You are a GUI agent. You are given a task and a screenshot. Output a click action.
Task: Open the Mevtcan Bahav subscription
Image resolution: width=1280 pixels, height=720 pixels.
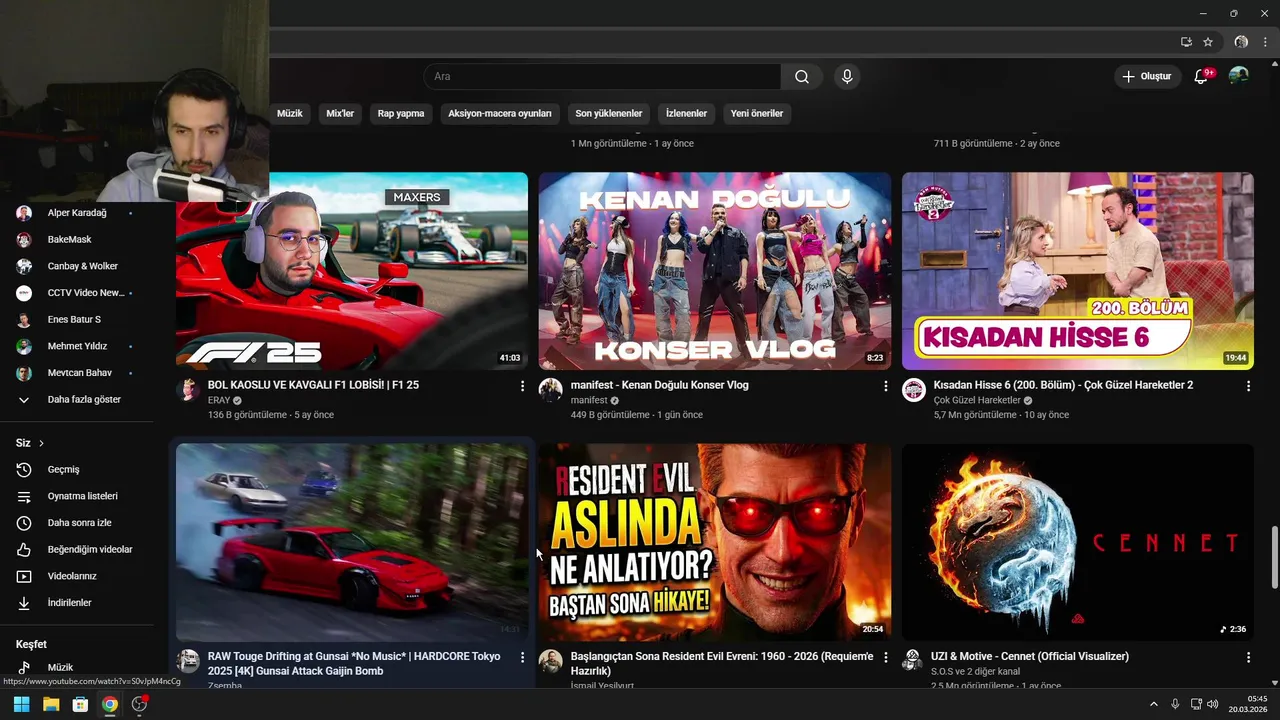tap(78, 373)
